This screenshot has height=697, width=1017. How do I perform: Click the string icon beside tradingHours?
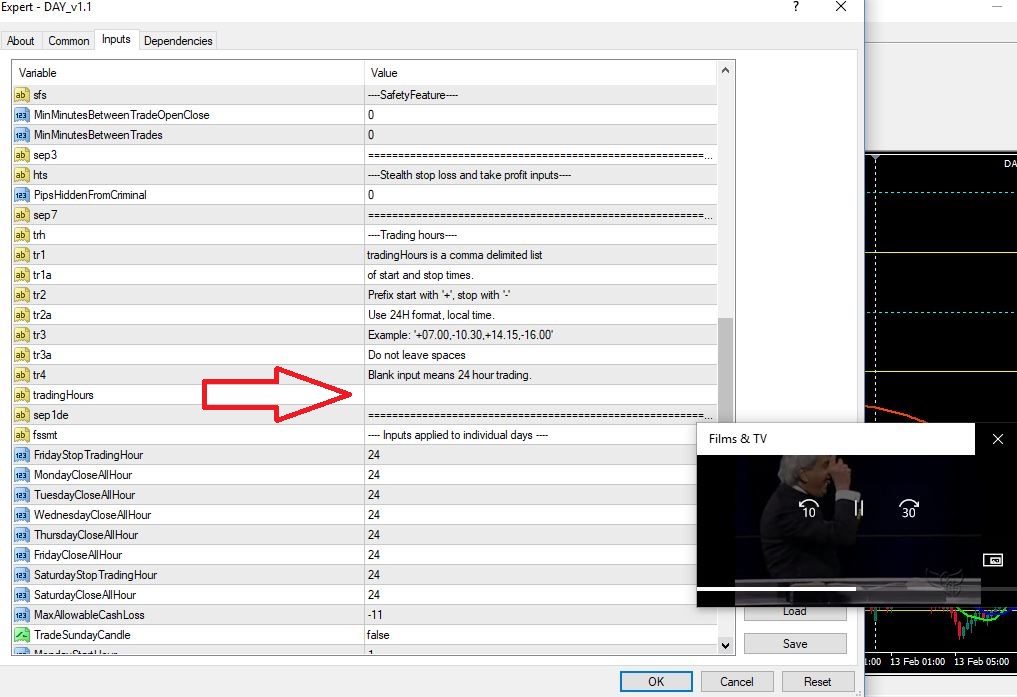(x=21, y=395)
